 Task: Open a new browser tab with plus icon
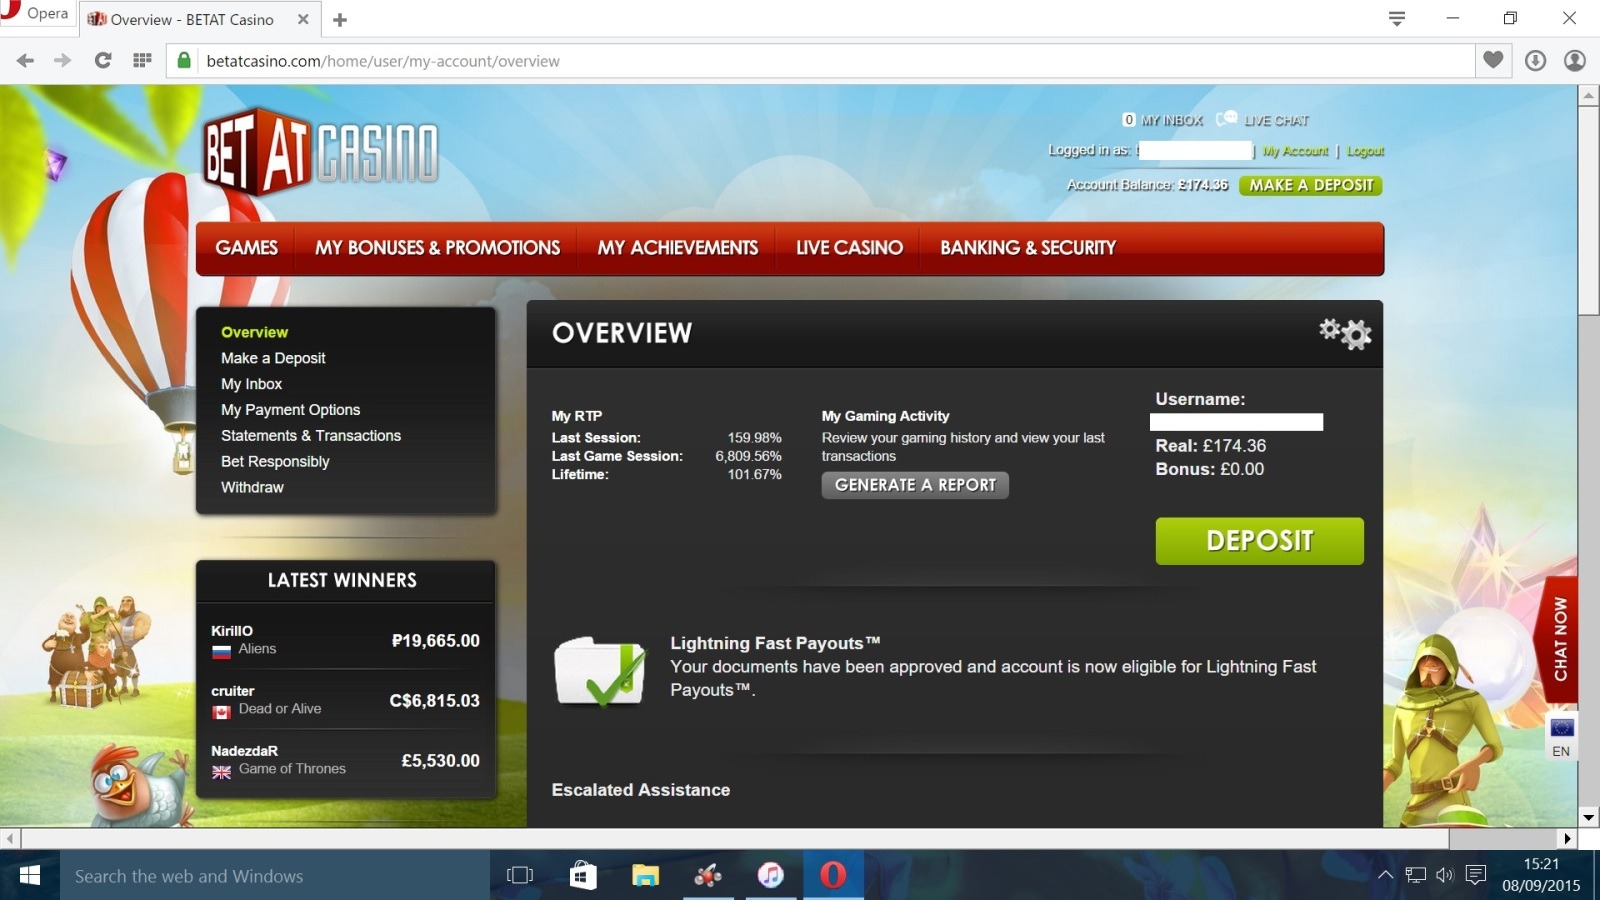tap(340, 20)
